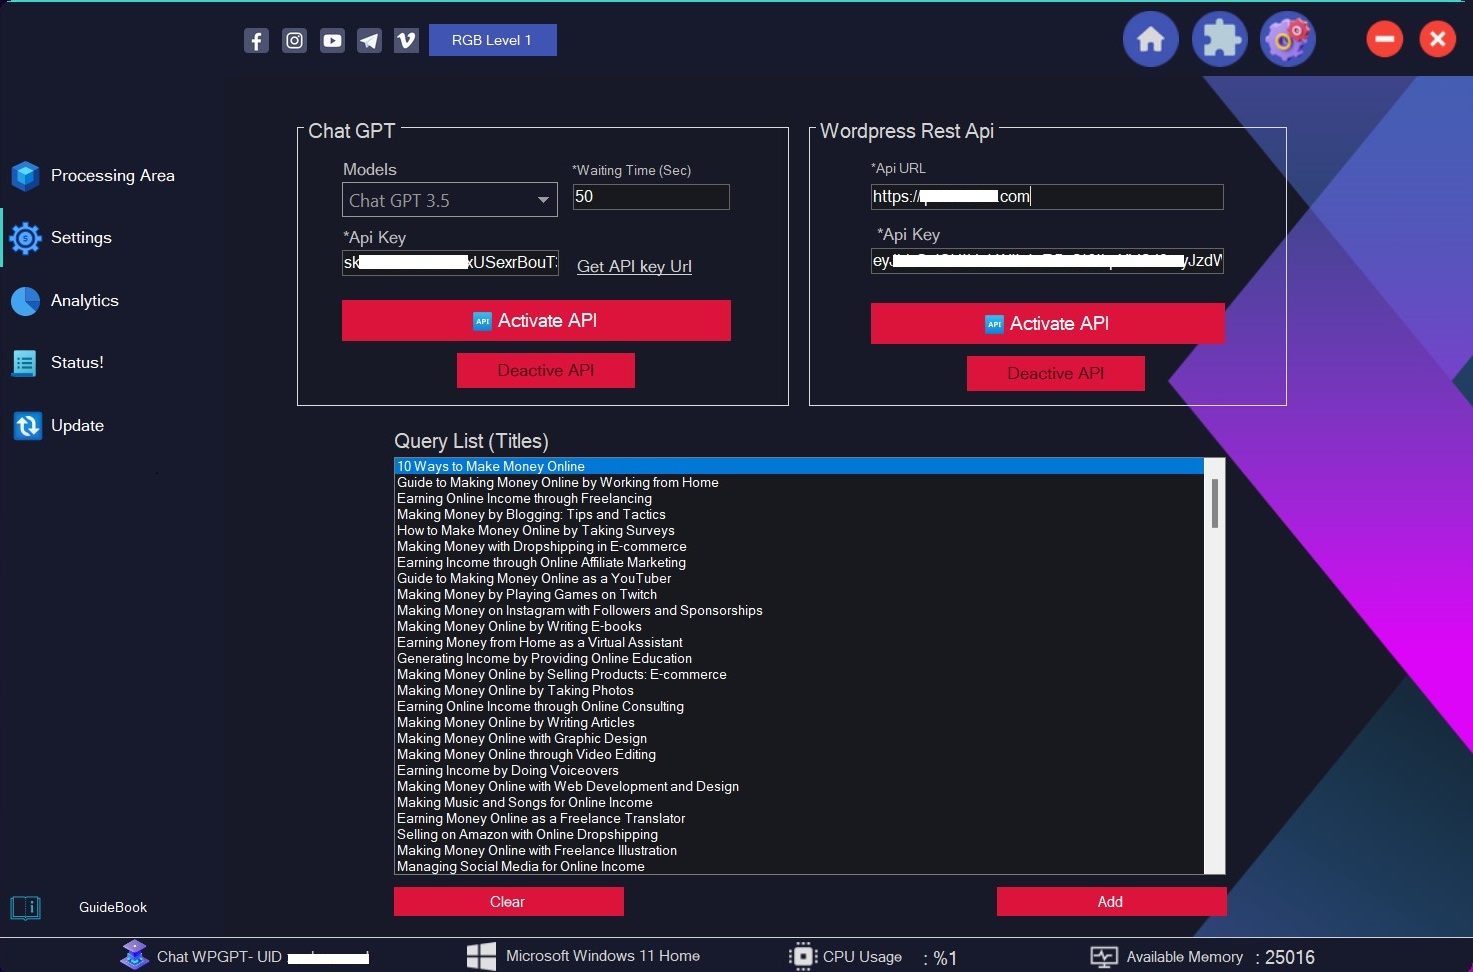Image resolution: width=1473 pixels, height=972 pixels.
Task: Click the Analytics pie chart icon
Action: 25,301
